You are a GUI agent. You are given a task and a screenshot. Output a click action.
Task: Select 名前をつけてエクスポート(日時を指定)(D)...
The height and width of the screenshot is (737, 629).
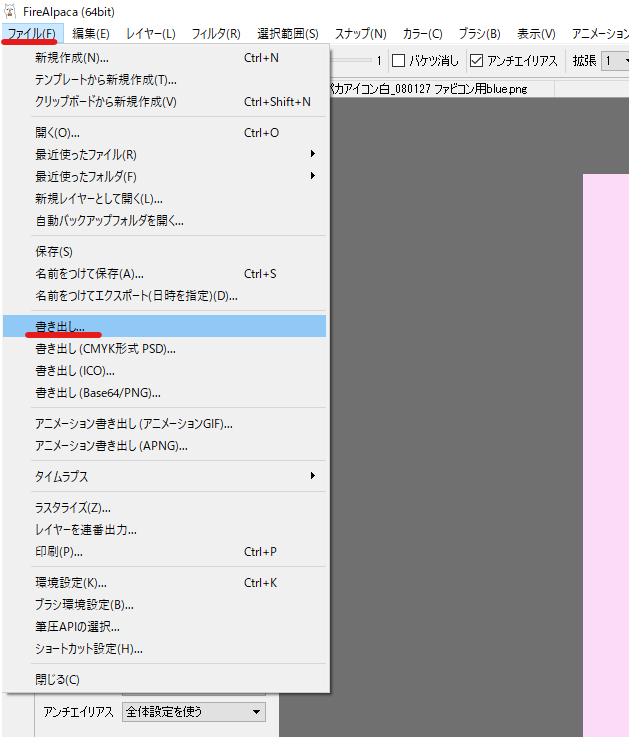click(164, 296)
